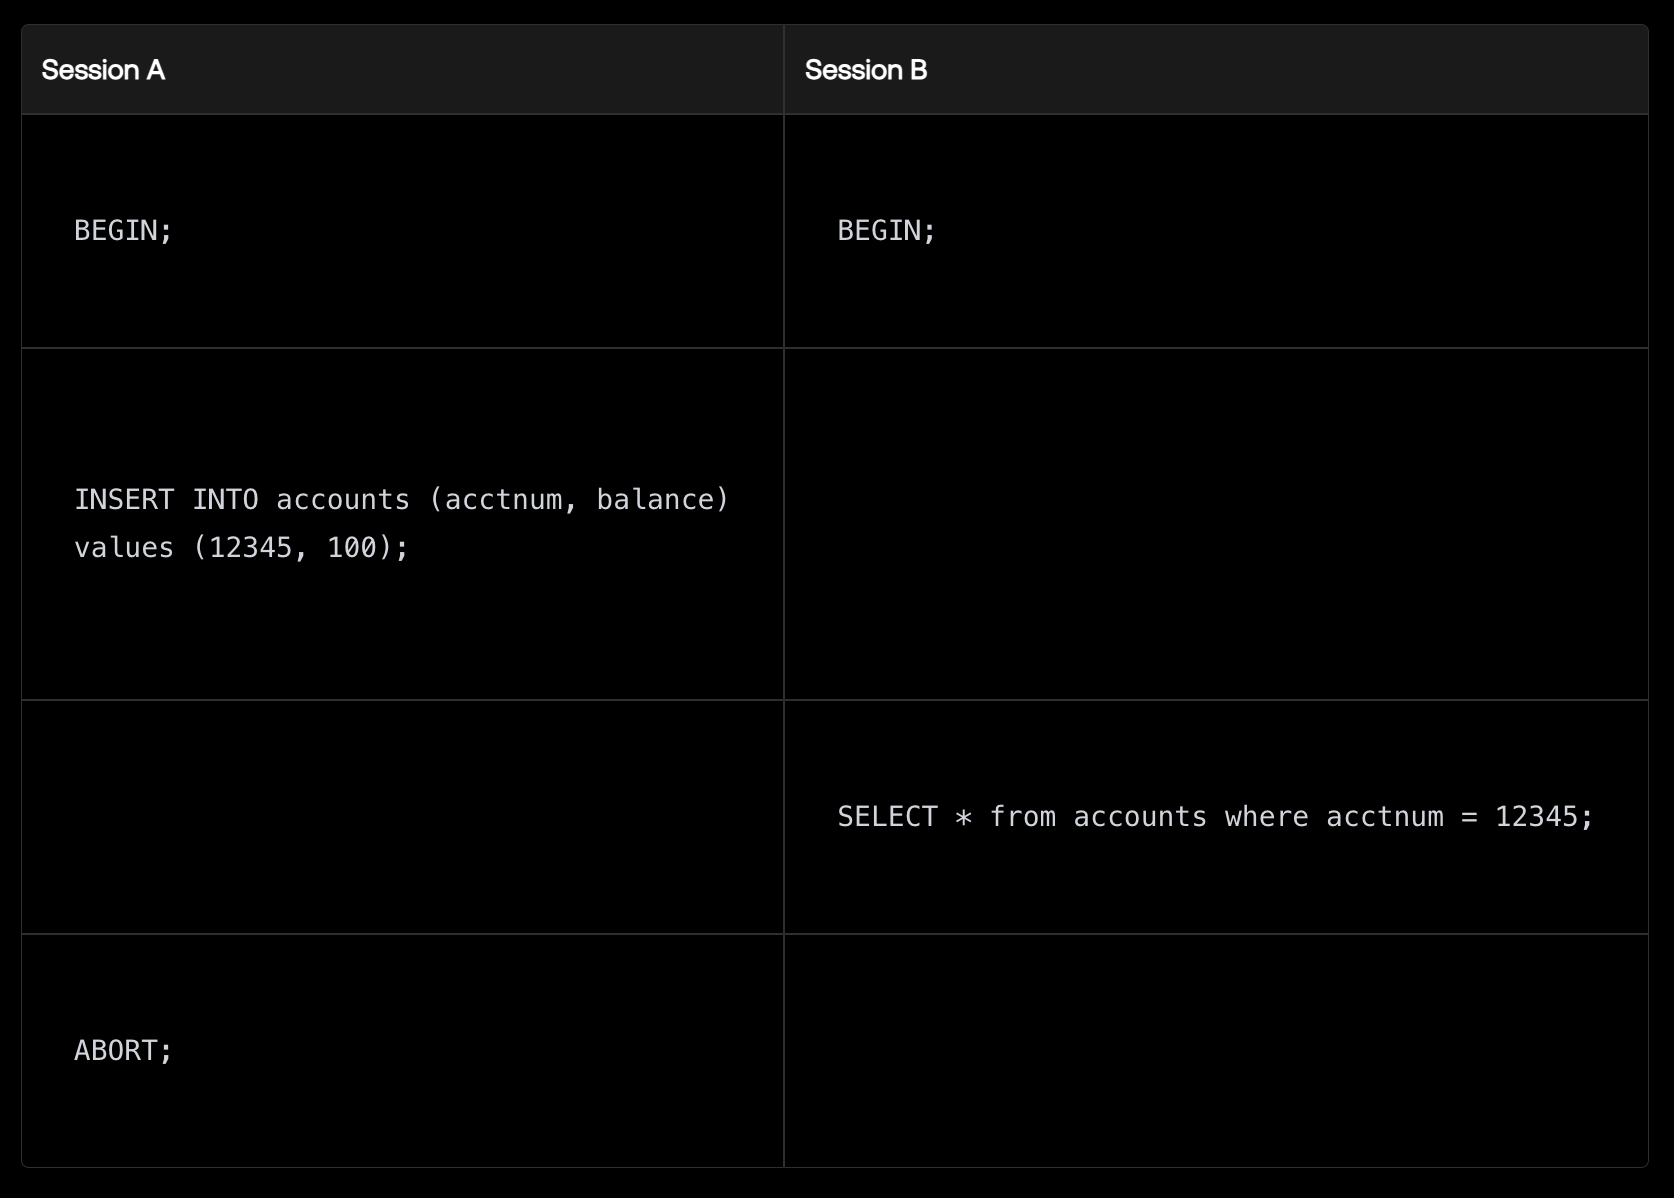Viewport: 1674px width, 1198px height.
Task: Click the asterisk in the SELECT statement
Action: point(963,818)
